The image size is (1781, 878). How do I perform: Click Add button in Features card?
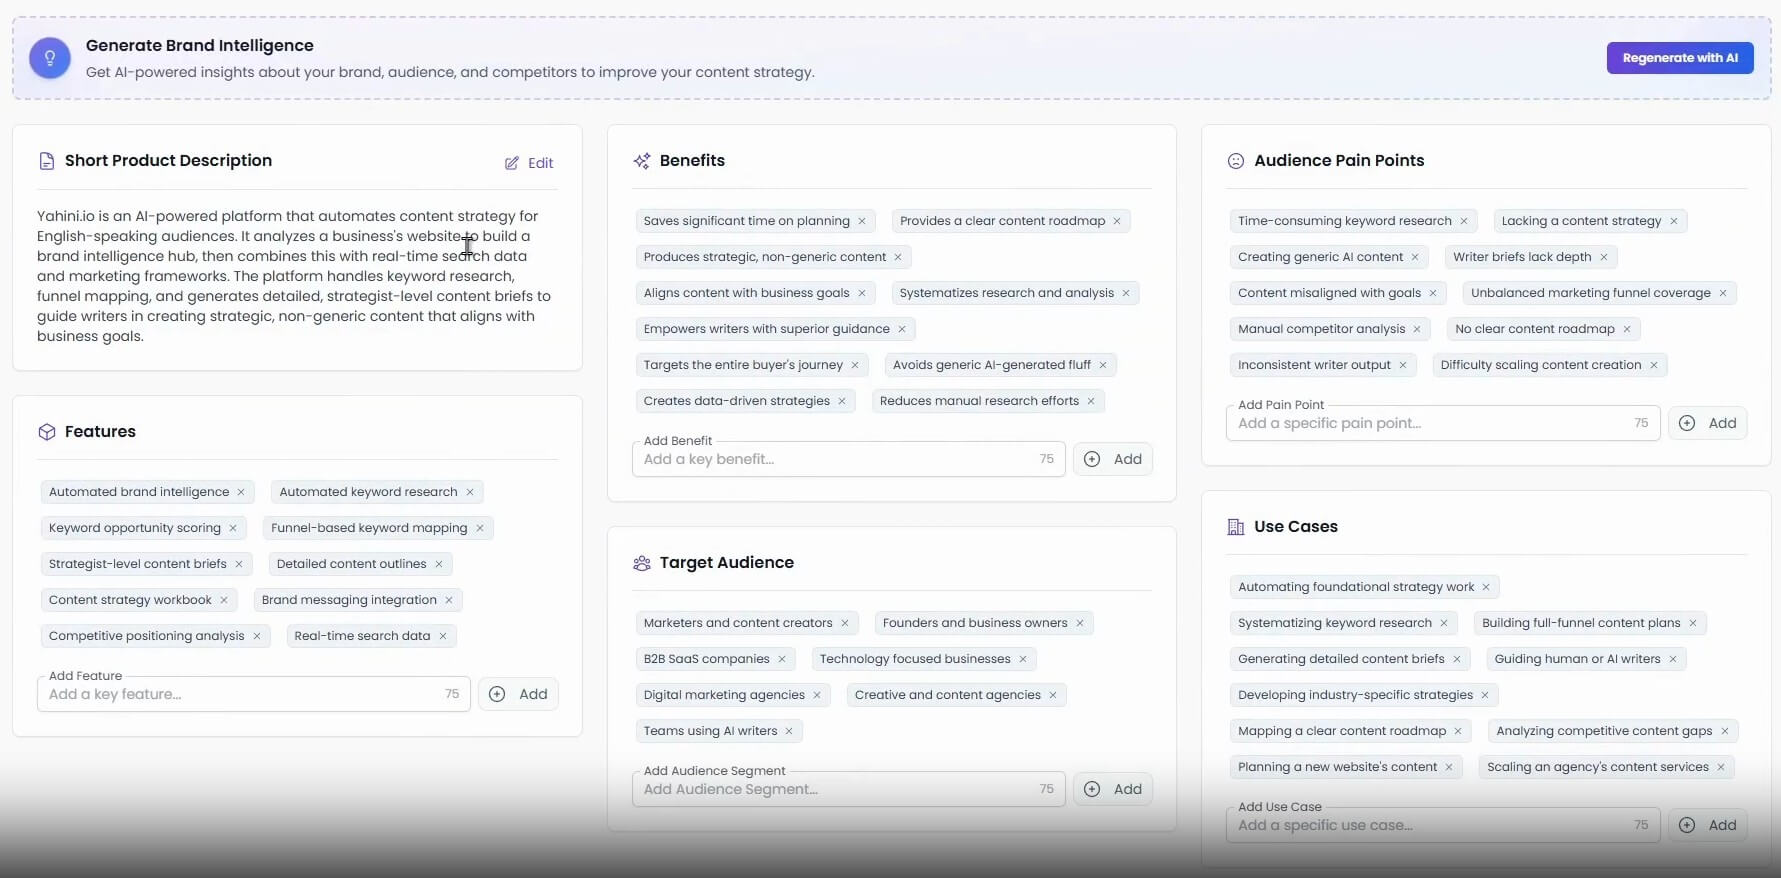point(518,694)
